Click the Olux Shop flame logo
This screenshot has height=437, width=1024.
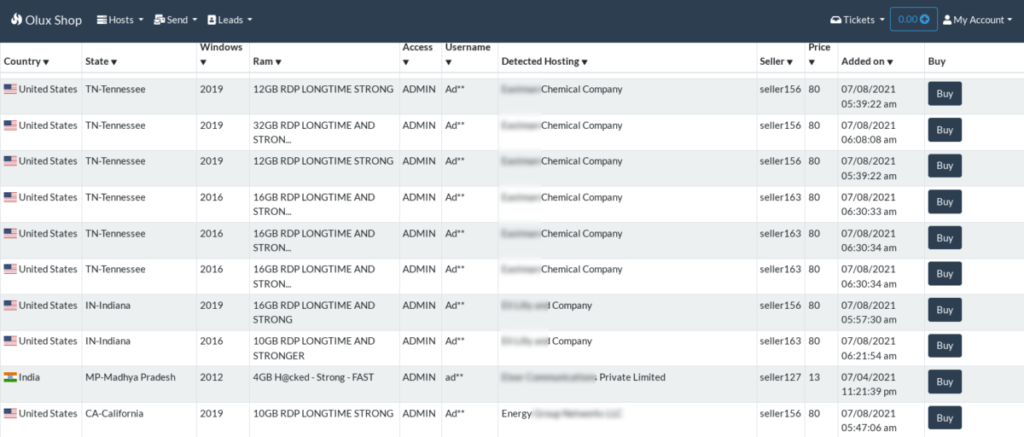click(16, 20)
